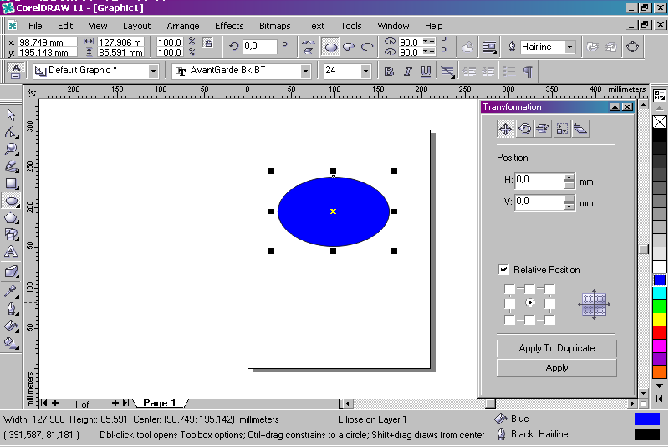
Task: Select the Basic Shapes tool
Action: point(11,235)
